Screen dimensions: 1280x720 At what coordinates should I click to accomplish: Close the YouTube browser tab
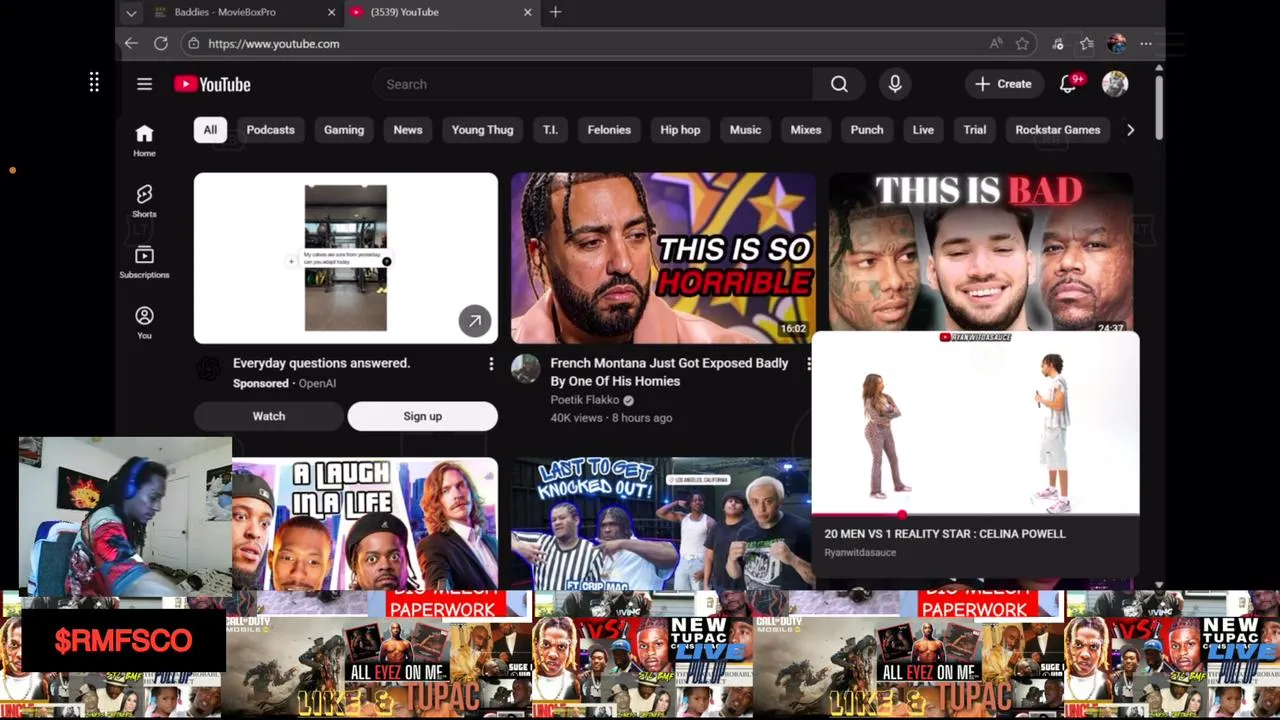pyautogui.click(x=527, y=12)
